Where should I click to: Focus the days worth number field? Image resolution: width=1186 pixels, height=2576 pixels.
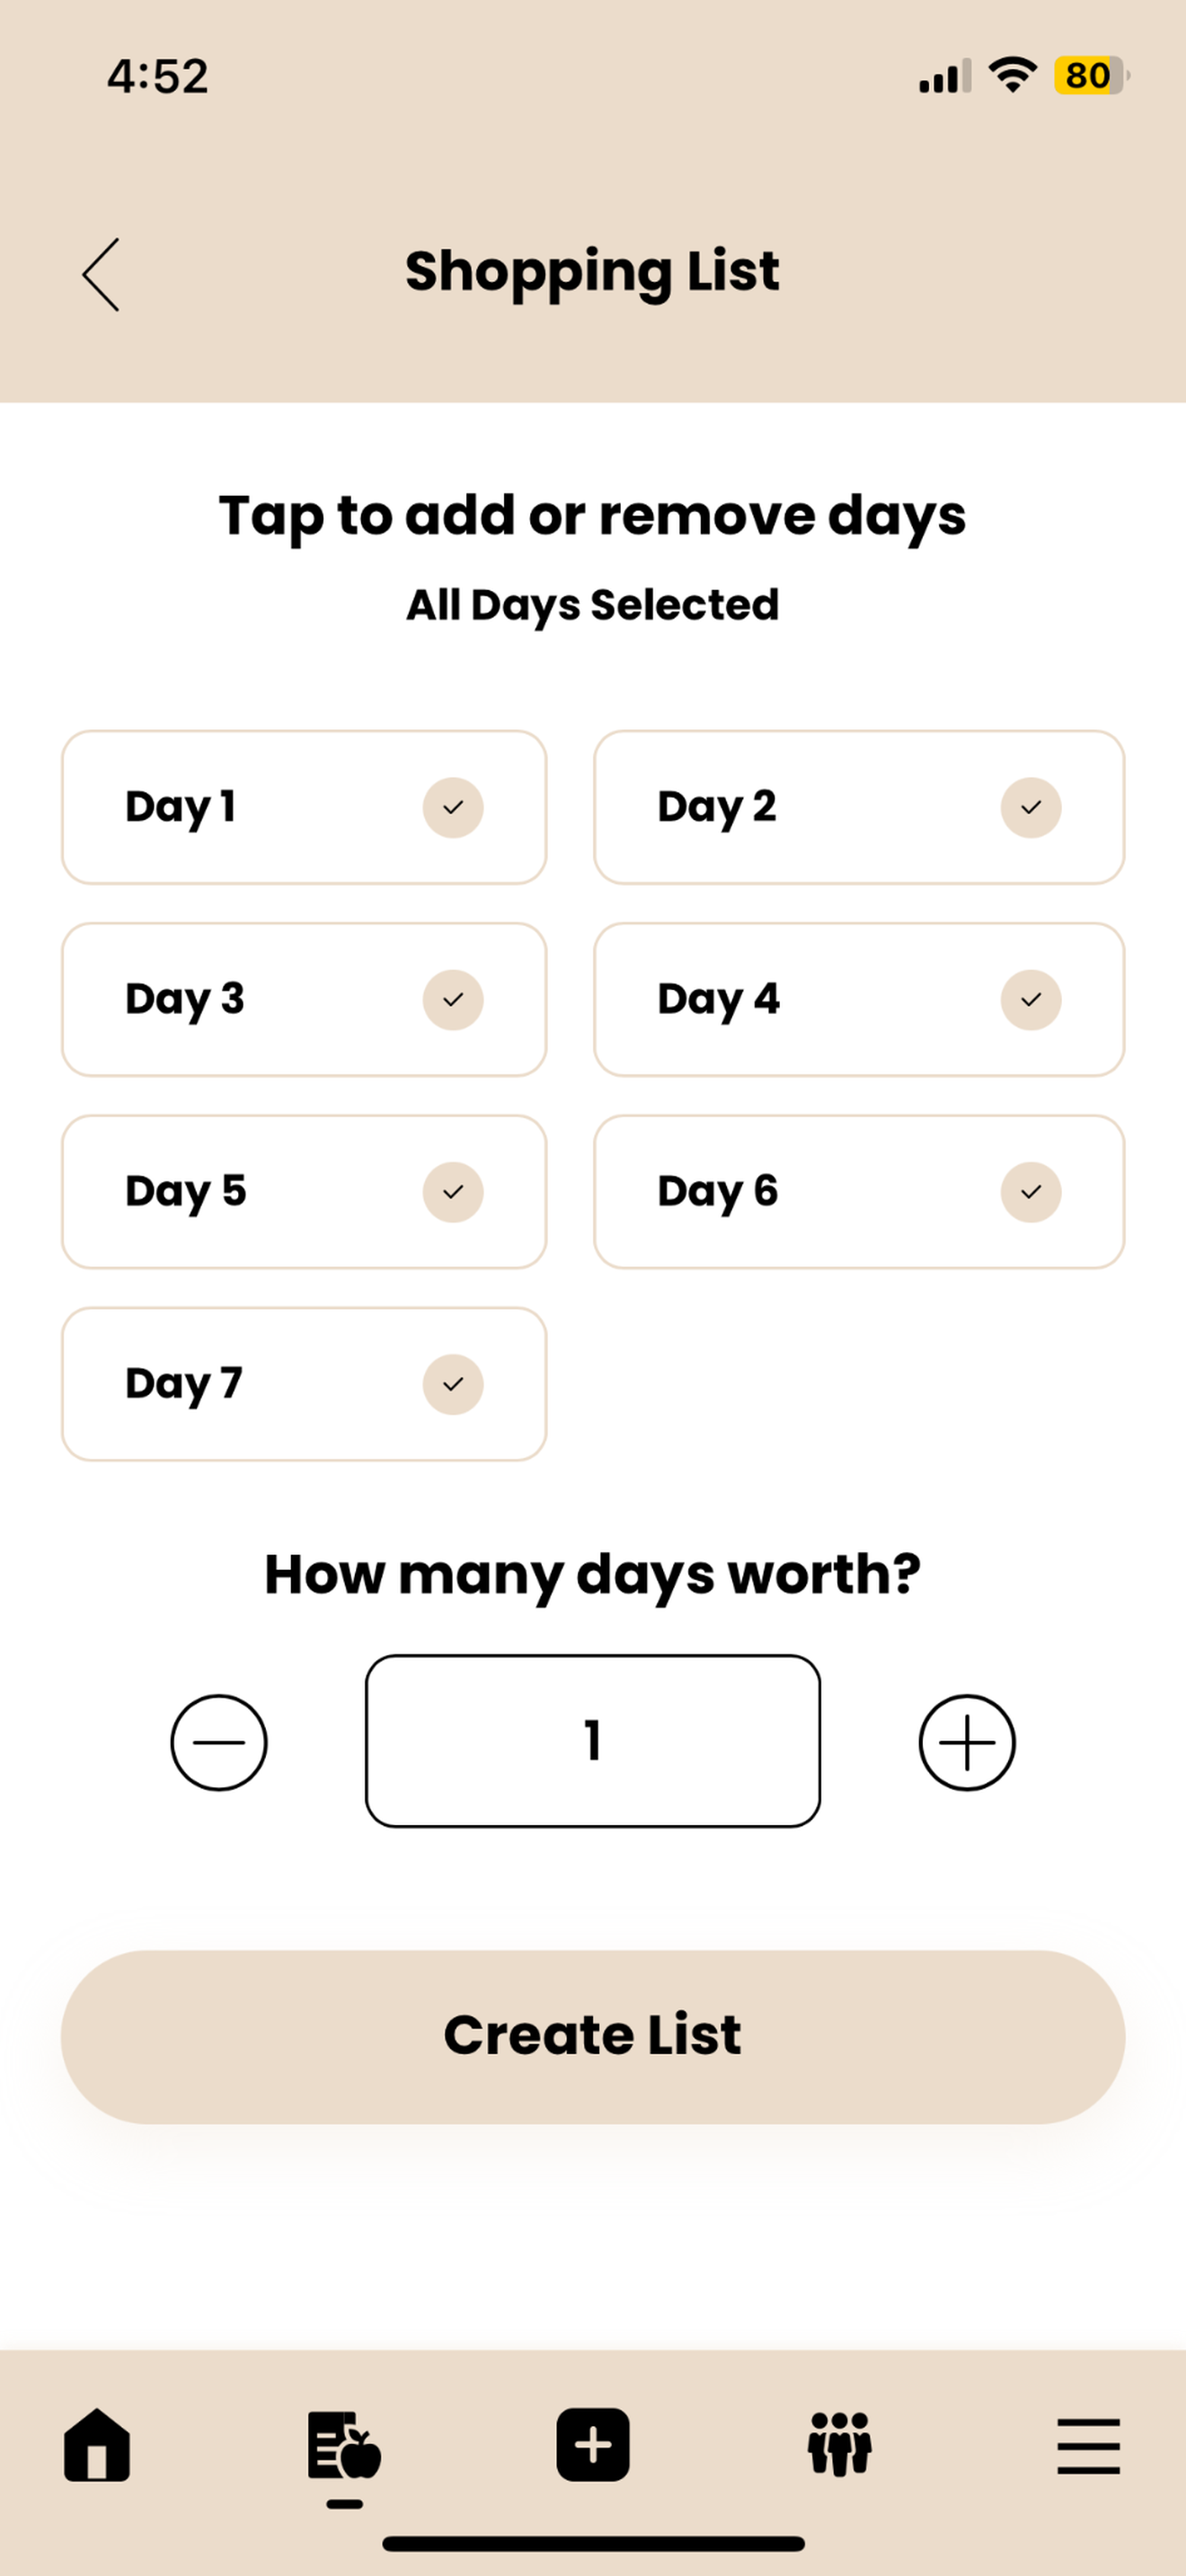coord(593,1741)
